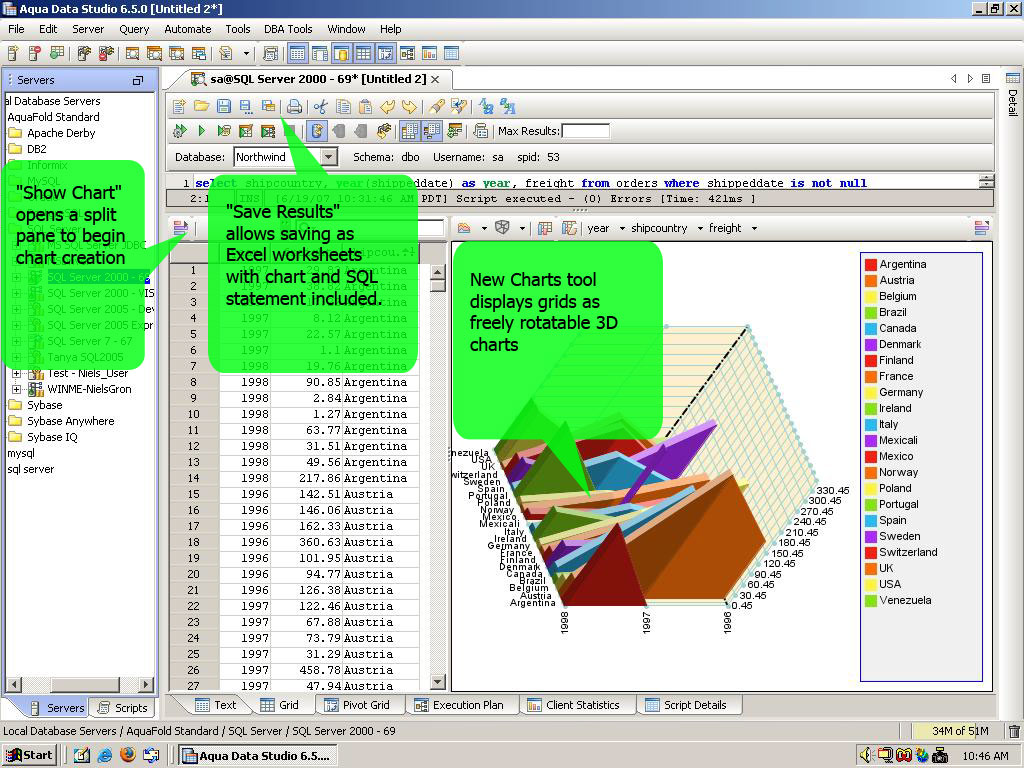The width and height of the screenshot is (1024, 768).
Task: Expand the Test - Niels_User server node
Action: pyautogui.click(x=16, y=374)
